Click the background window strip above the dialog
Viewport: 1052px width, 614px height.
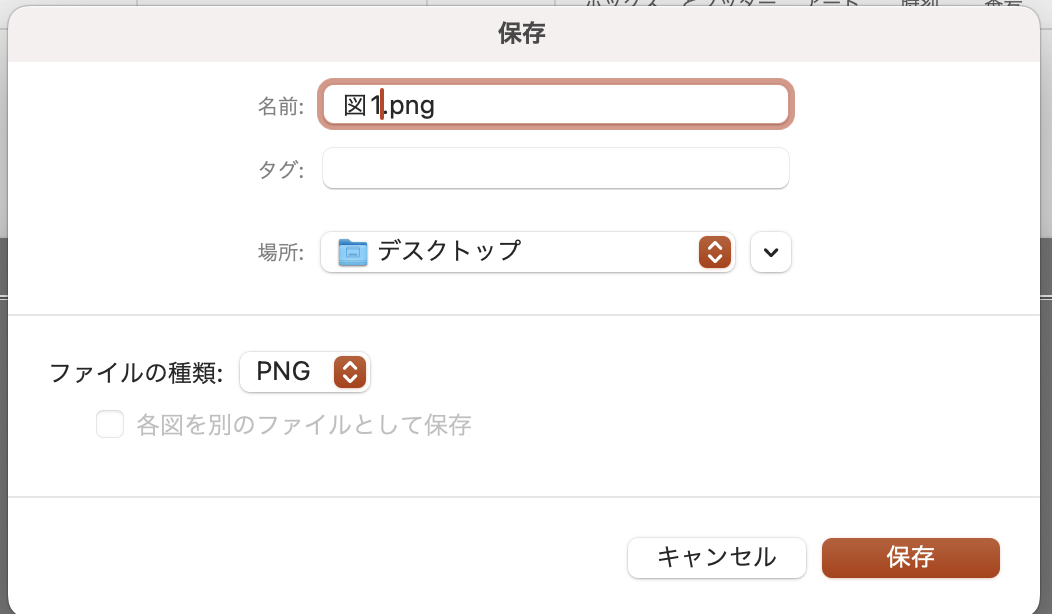point(300,5)
